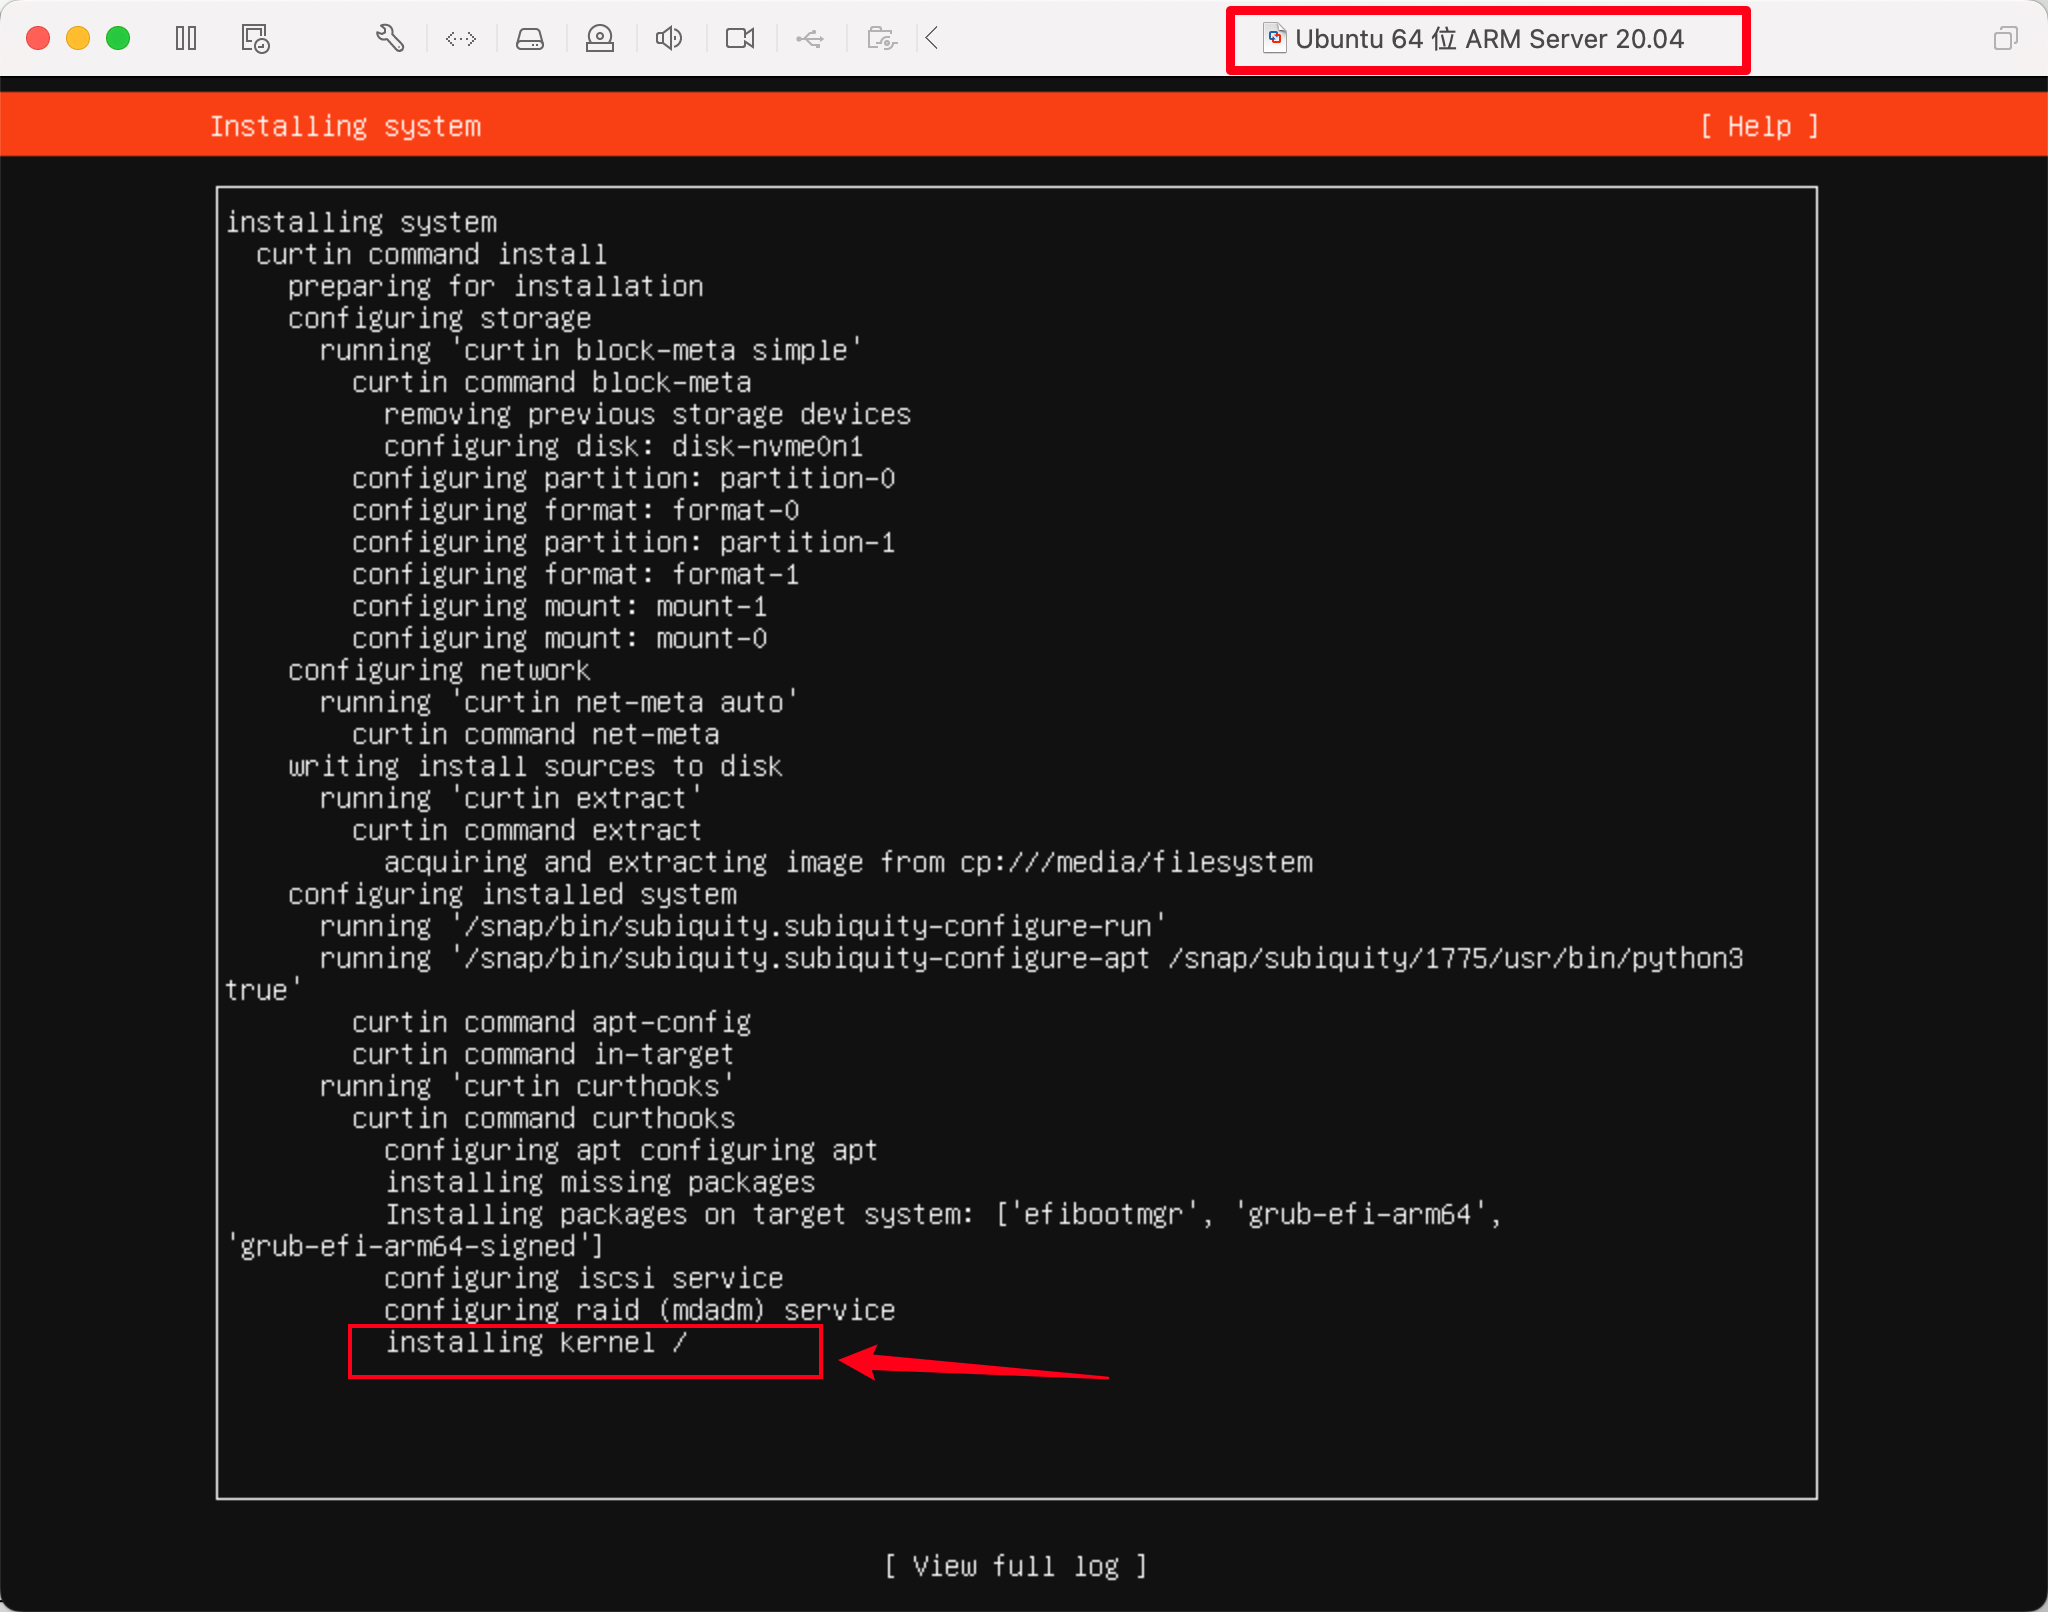Click the 'Installing system' header text
The image size is (2048, 1612).
(345, 126)
